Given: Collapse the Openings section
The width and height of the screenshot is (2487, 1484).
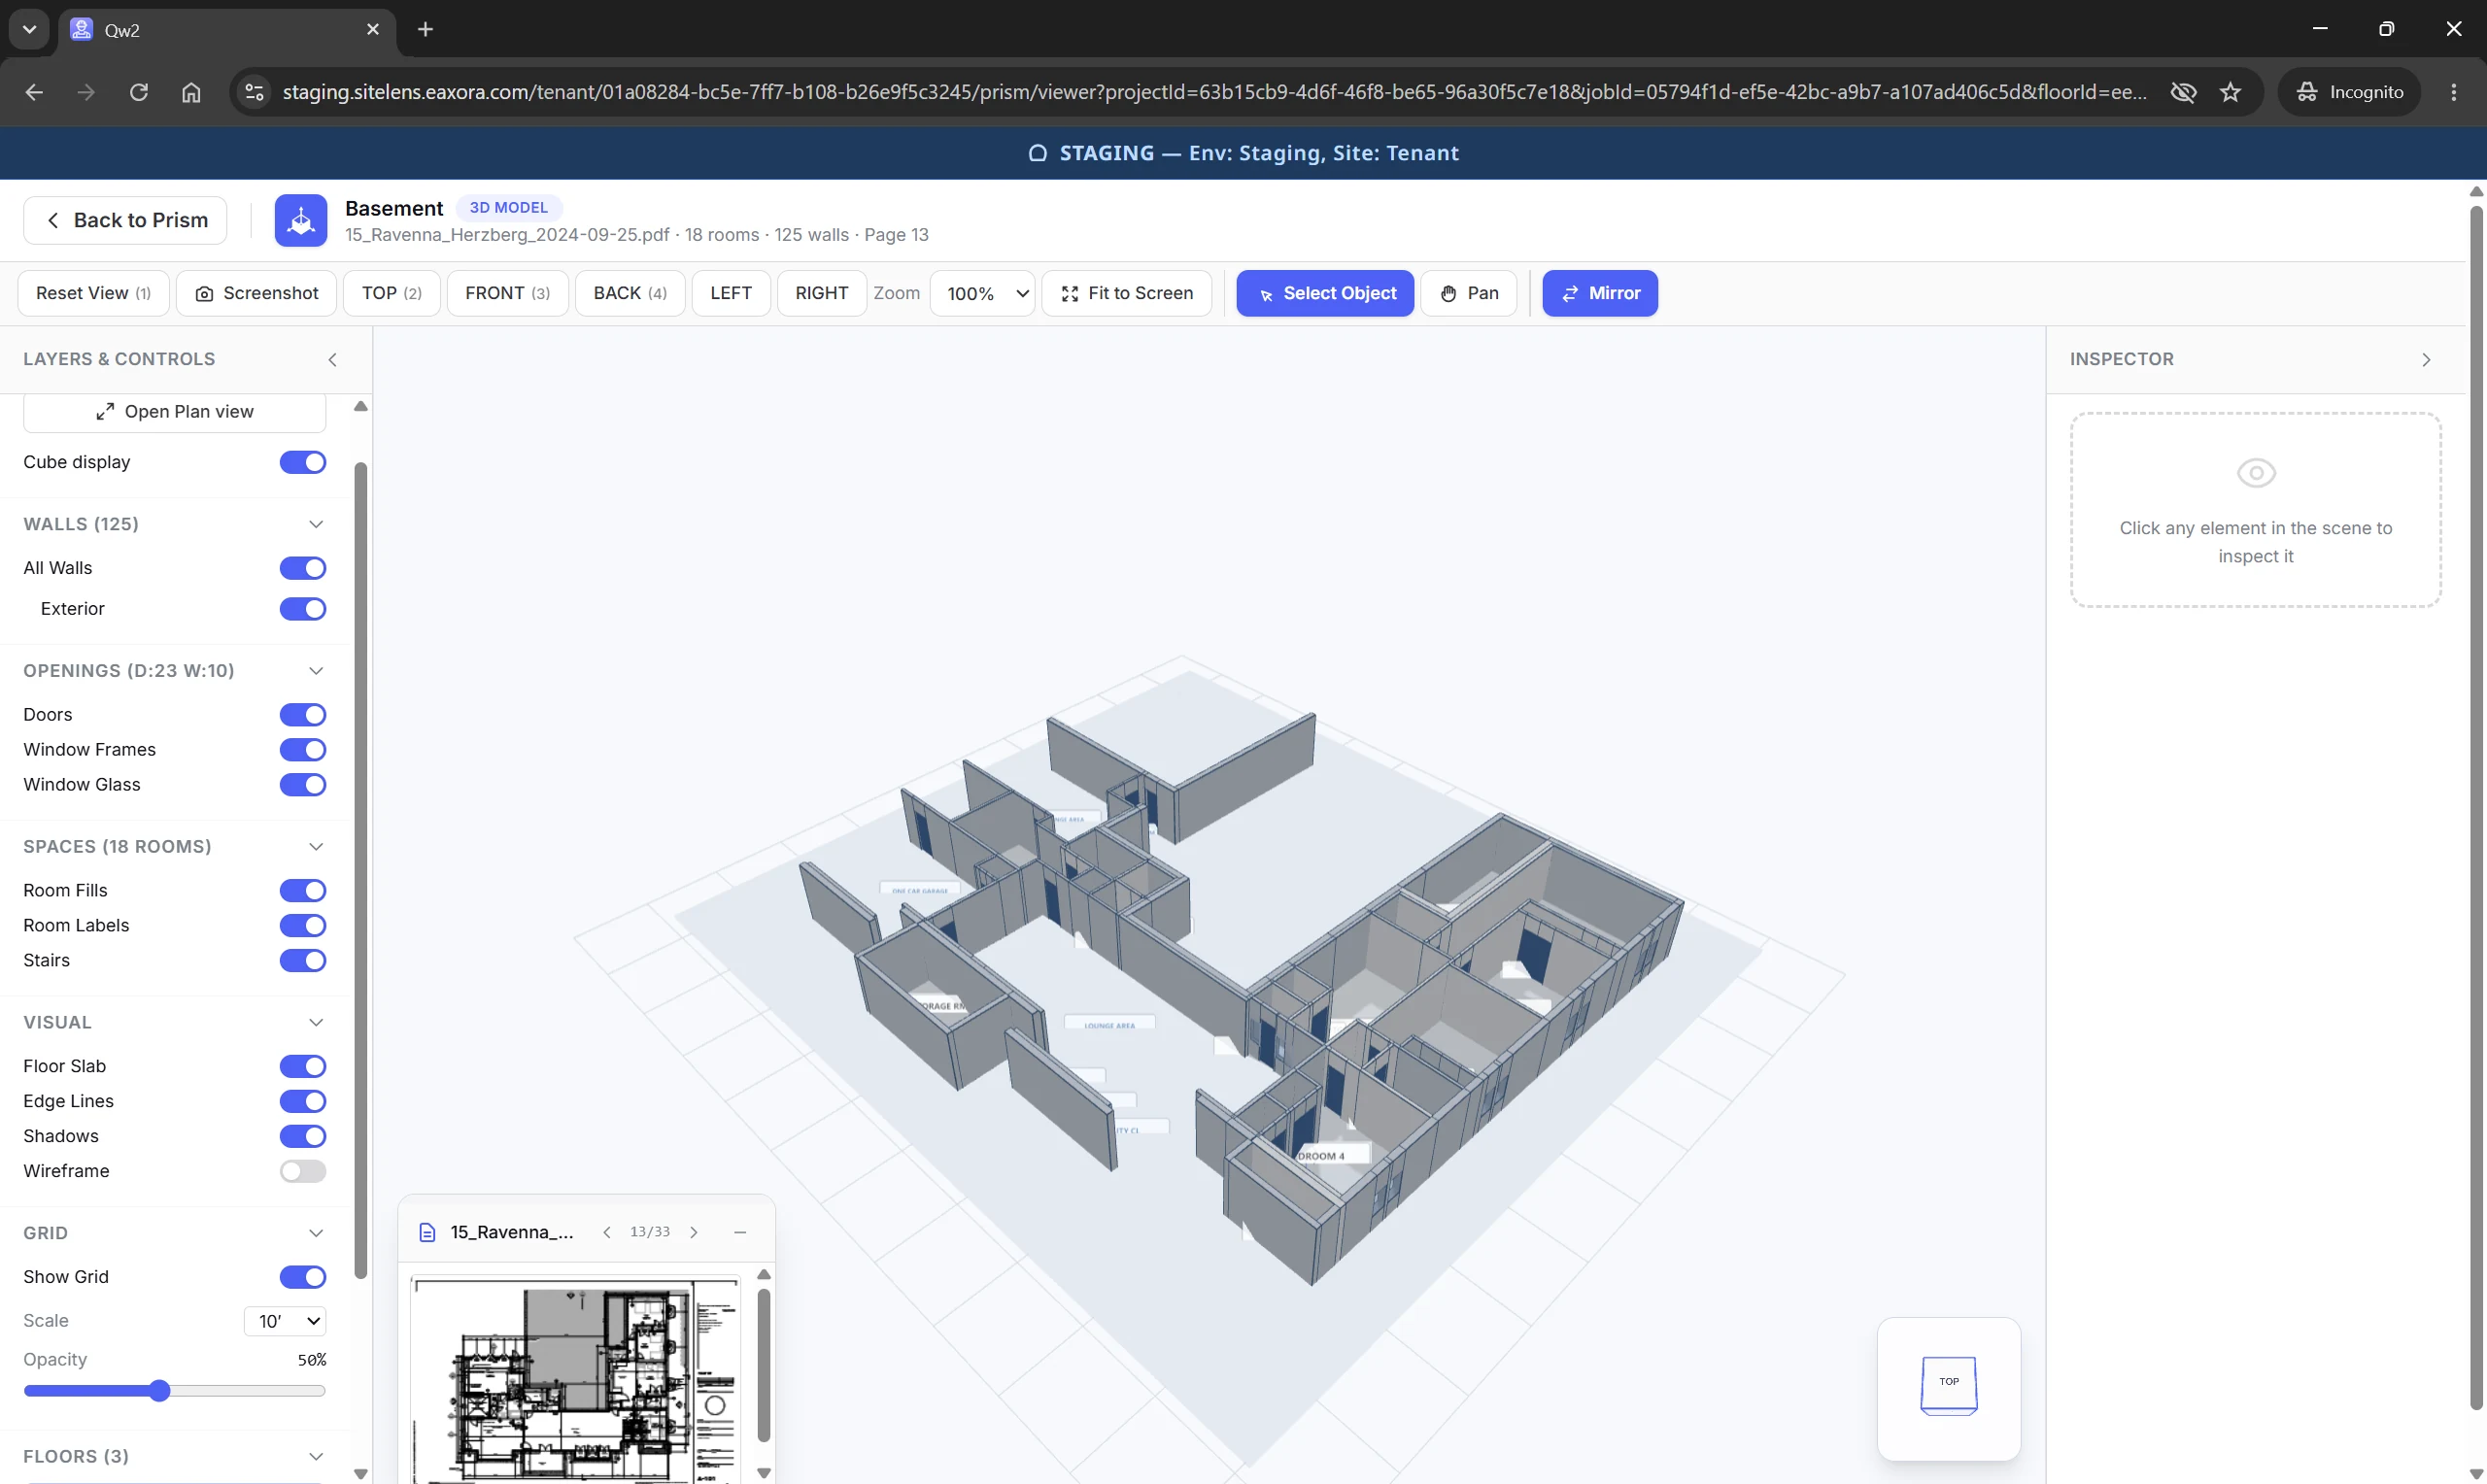Looking at the screenshot, I should pyautogui.click(x=316, y=671).
